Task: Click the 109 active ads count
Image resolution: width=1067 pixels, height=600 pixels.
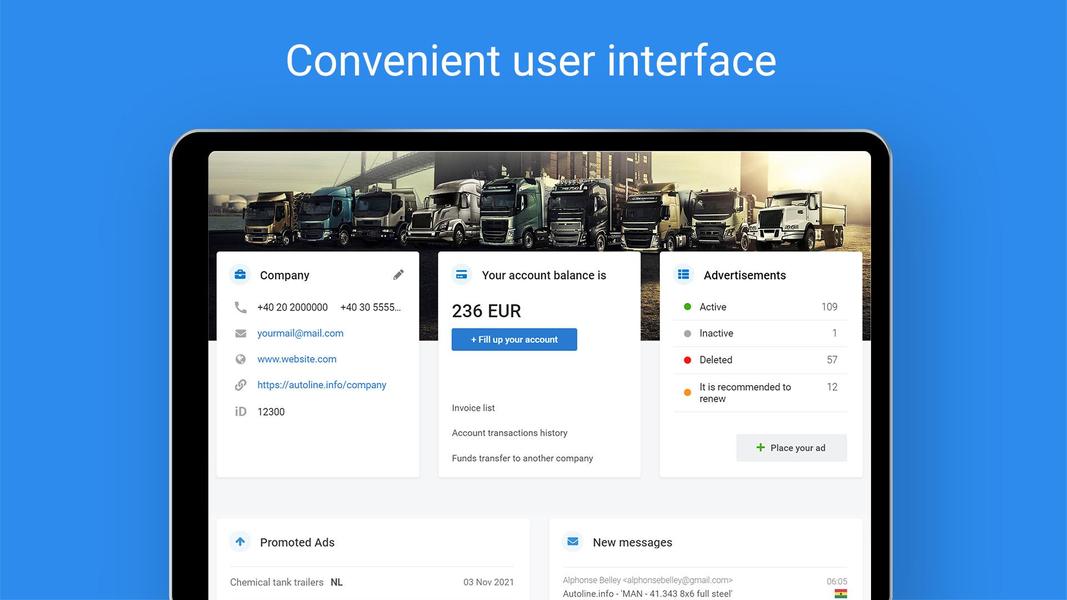Action: click(829, 307)
